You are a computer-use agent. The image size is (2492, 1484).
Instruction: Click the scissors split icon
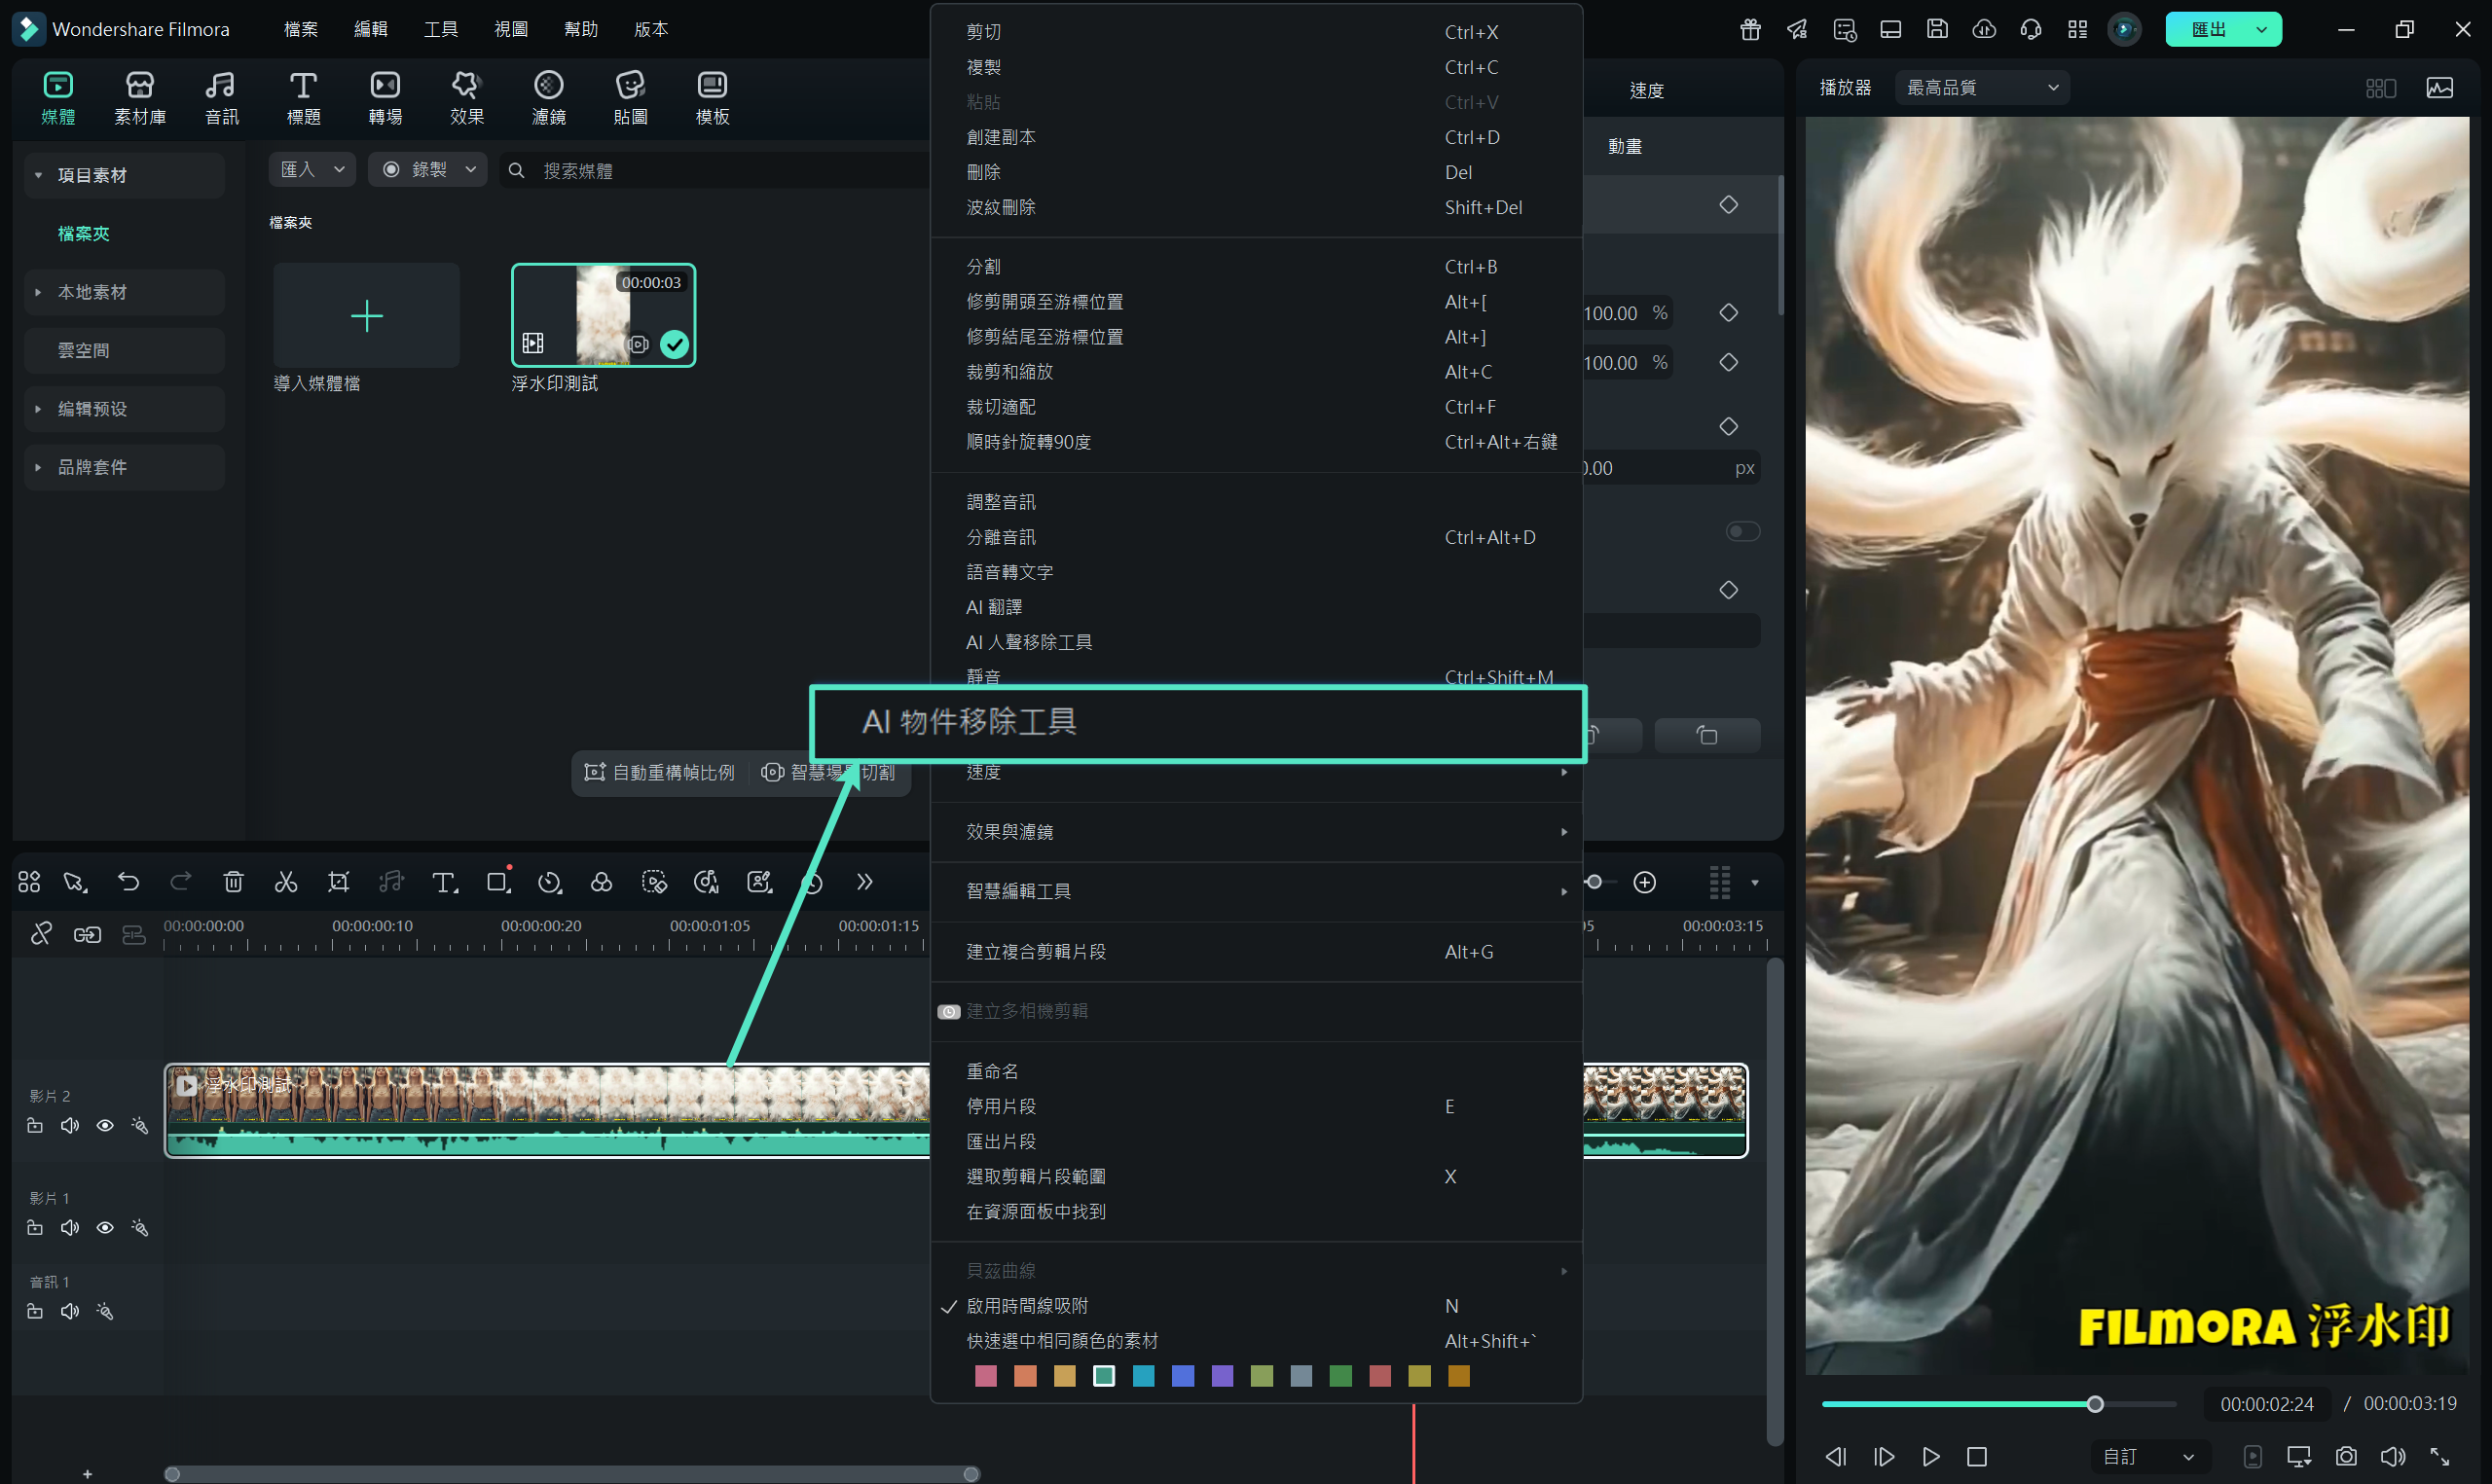(x=286, y=881)
